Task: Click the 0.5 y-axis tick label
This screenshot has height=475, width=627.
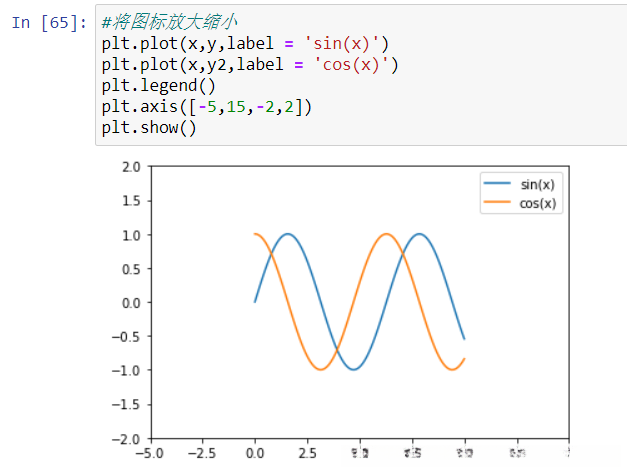Action: [x=132, y=269]
